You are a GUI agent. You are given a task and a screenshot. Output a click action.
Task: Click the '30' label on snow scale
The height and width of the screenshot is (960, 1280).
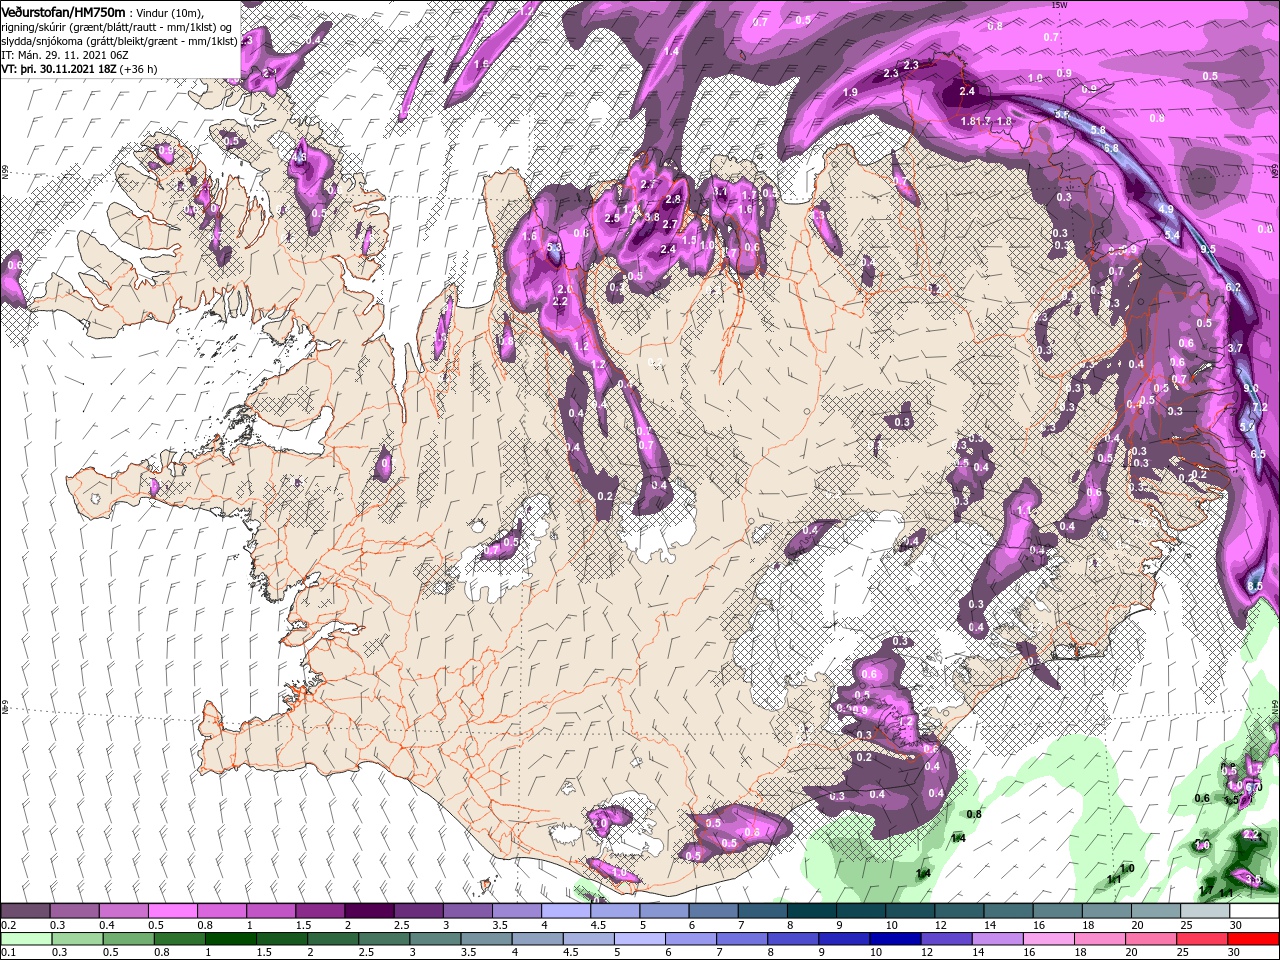[1236, 925]
